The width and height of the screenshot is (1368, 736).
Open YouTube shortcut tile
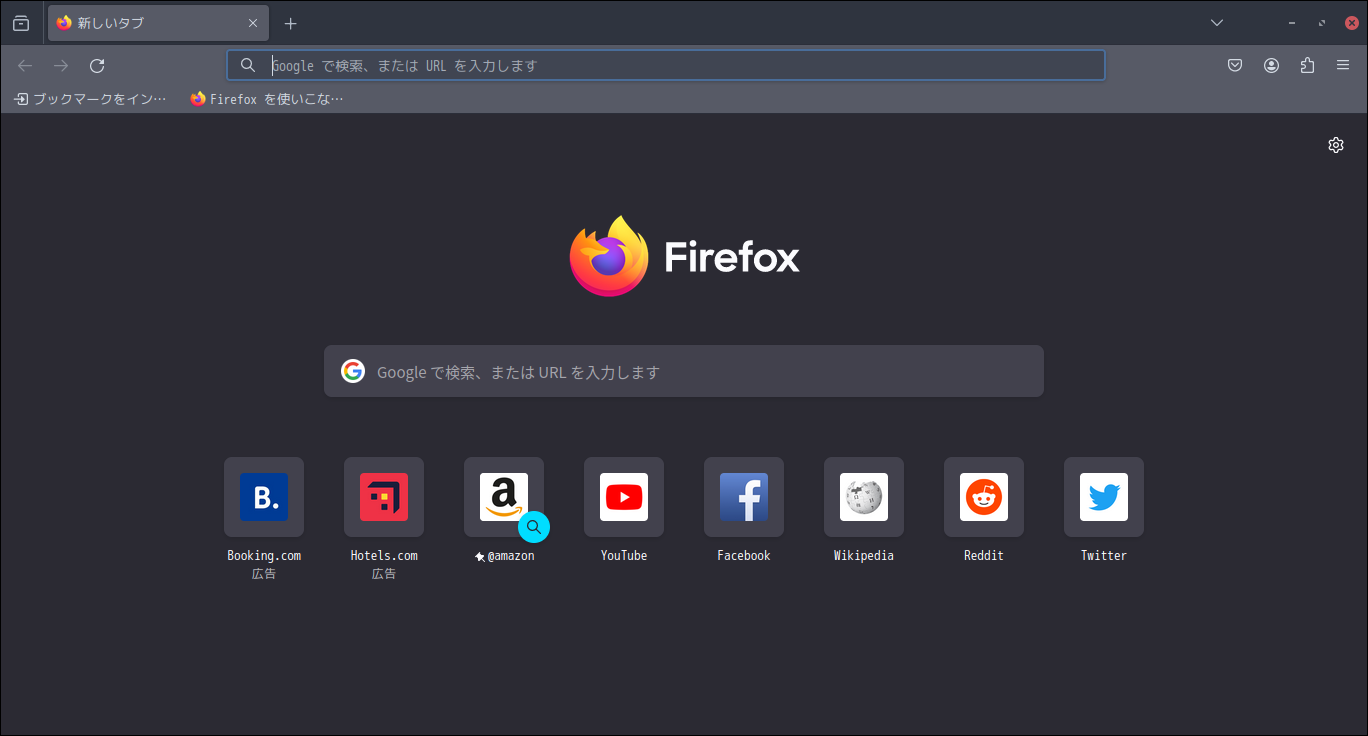[x=624, y=497]
